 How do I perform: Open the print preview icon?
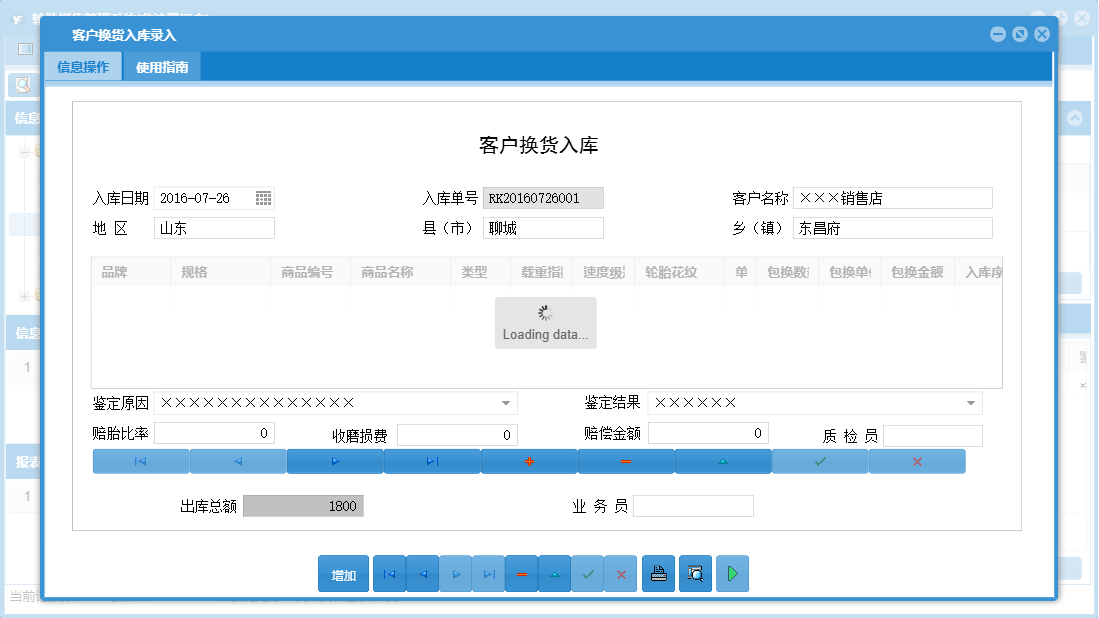(x=695, y=574)
